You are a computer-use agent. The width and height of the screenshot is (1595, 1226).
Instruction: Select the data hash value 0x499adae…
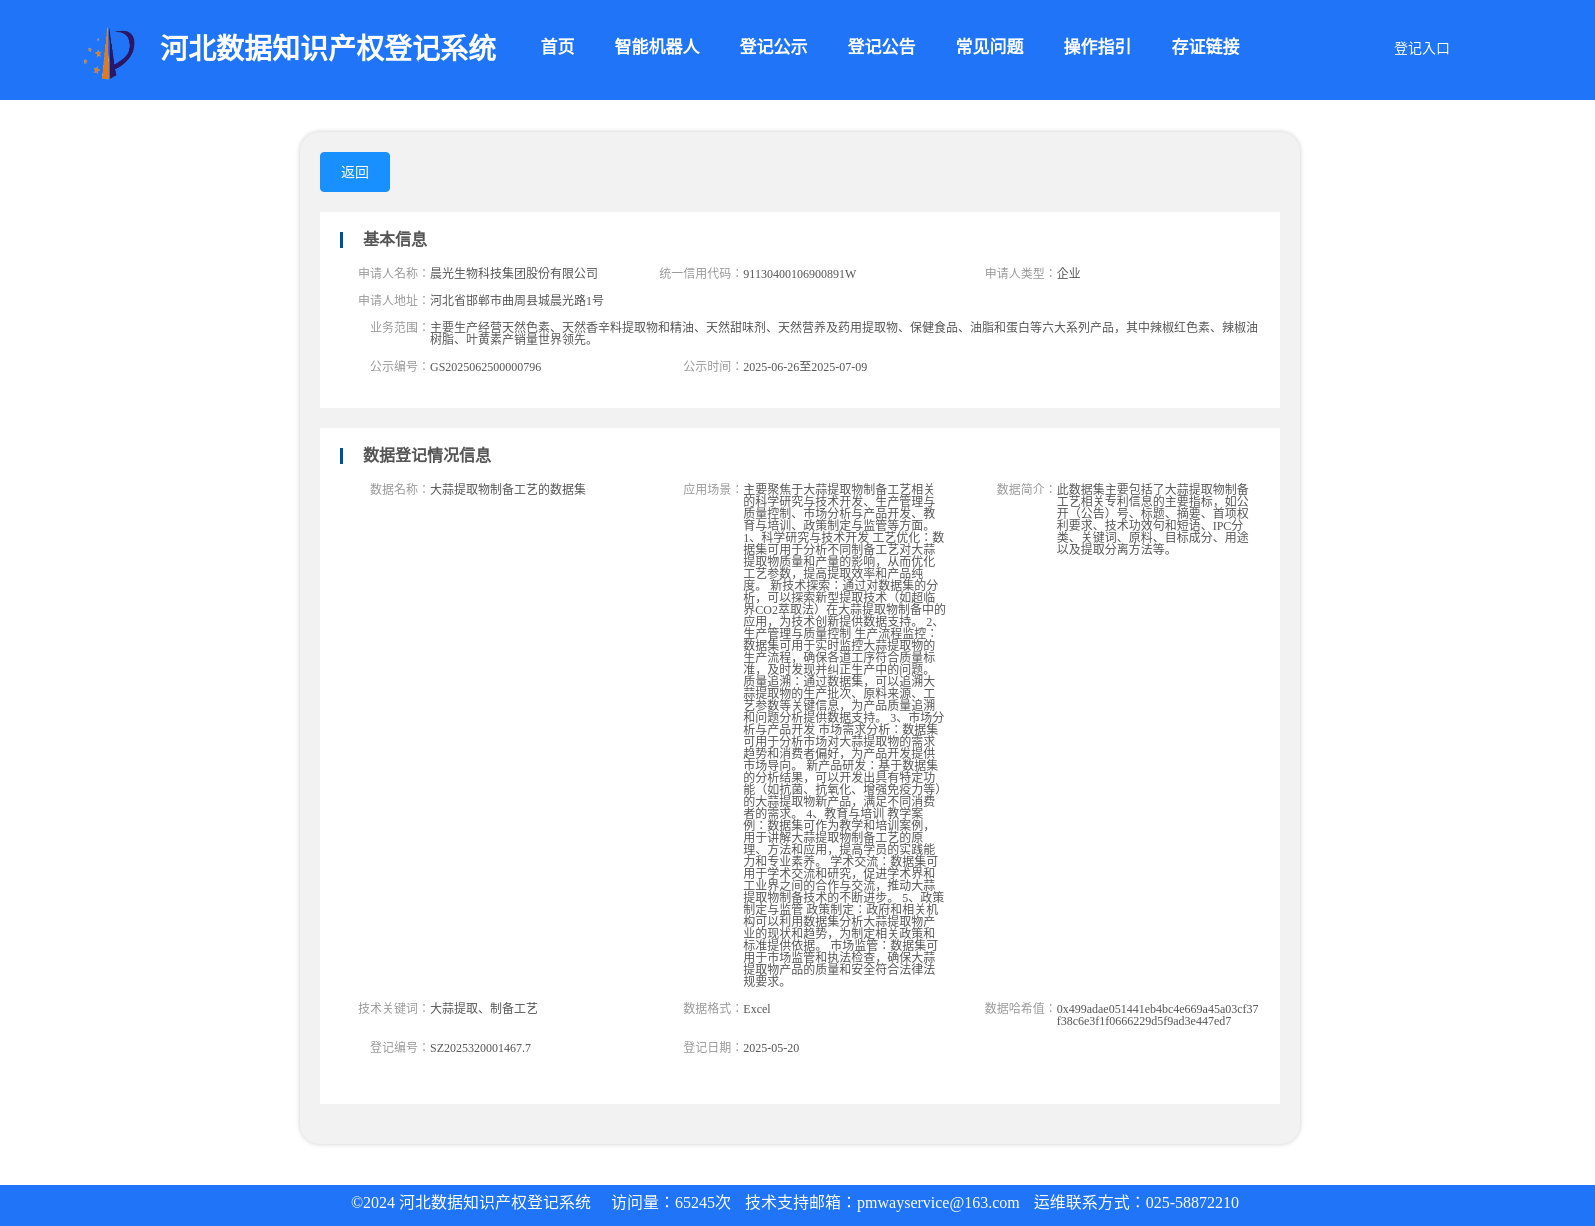tap(1157, 1015)
